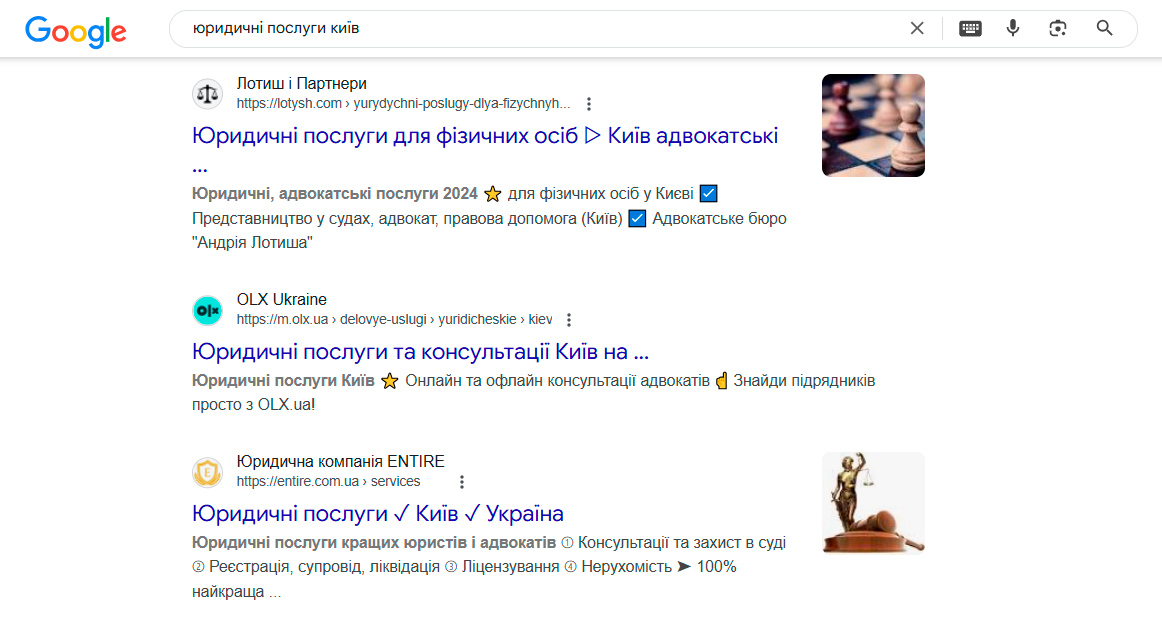The height and width of the screenshot is (619, 1162).
Task: Open result Юридичні послуги ✓ Київ ✓ Україна
Action: (x=378, y=513)
